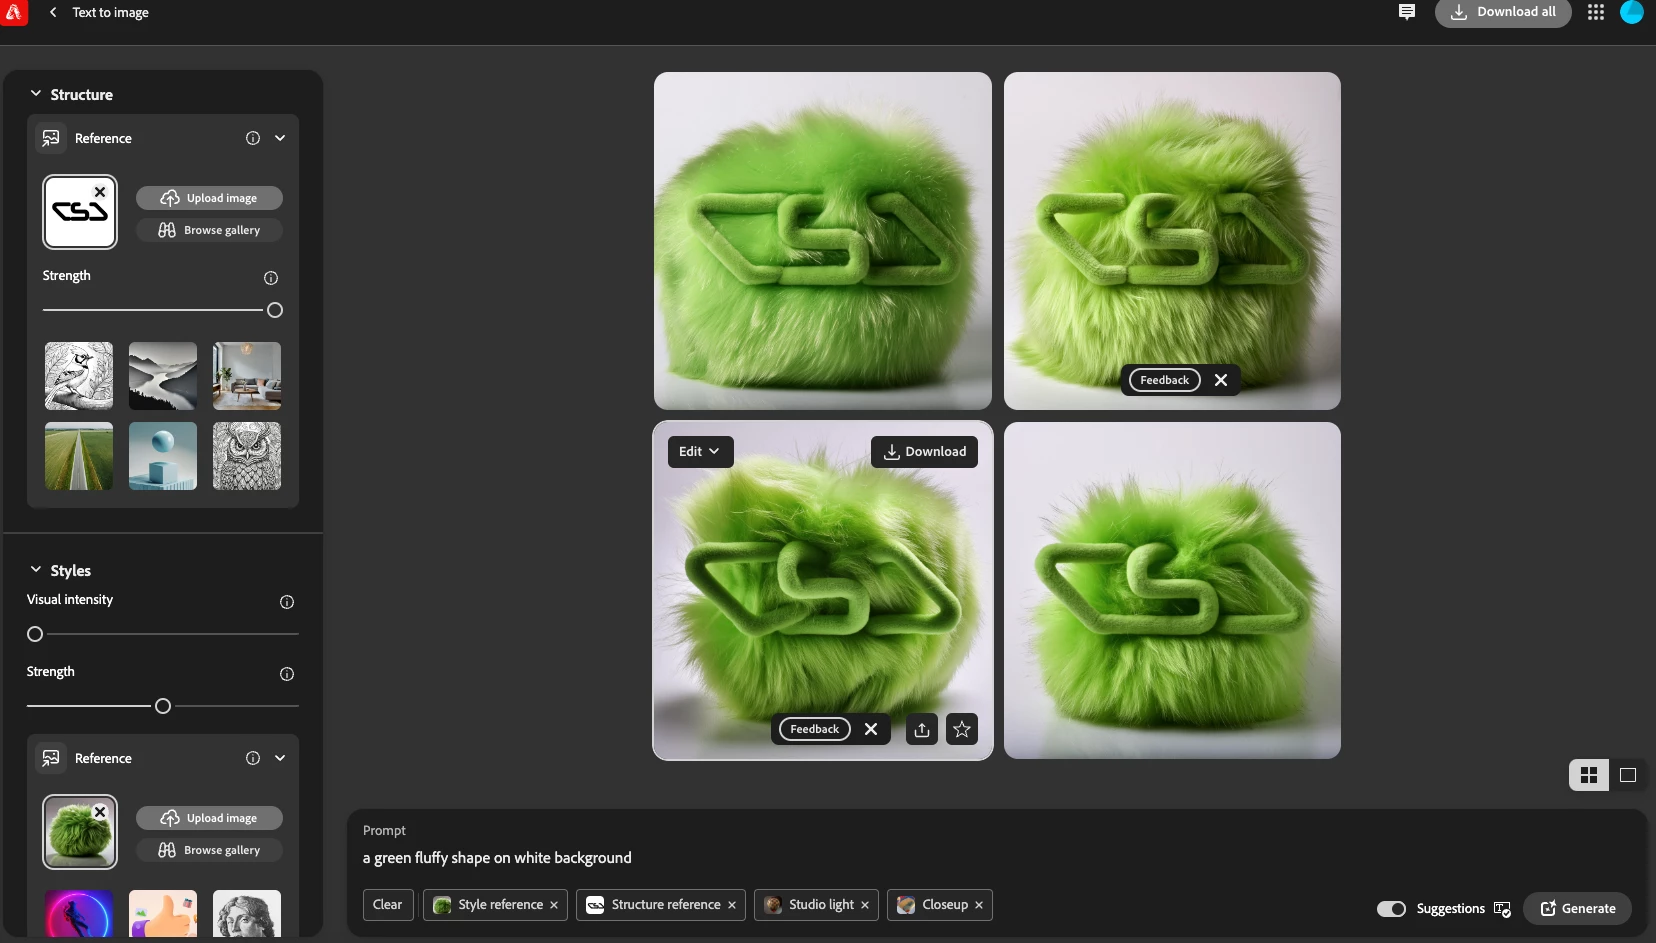Remove the Structure reference tag

tap(732, 905)
